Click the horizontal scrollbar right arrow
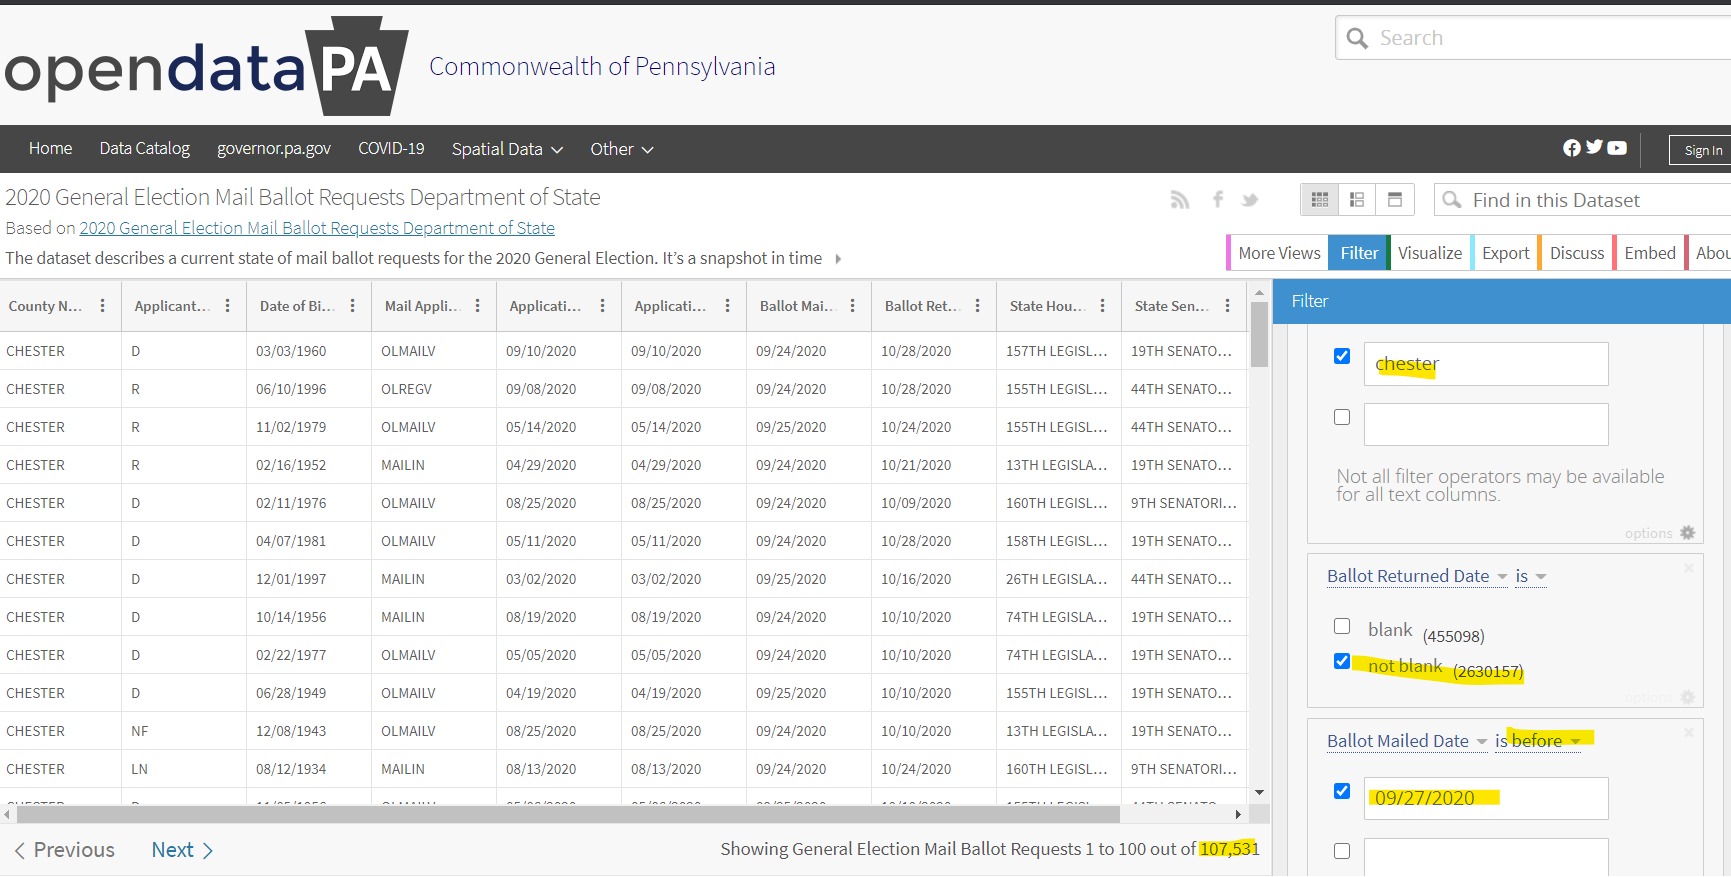The width and height of the screenshot is (1731, 877). (1239, 814)
